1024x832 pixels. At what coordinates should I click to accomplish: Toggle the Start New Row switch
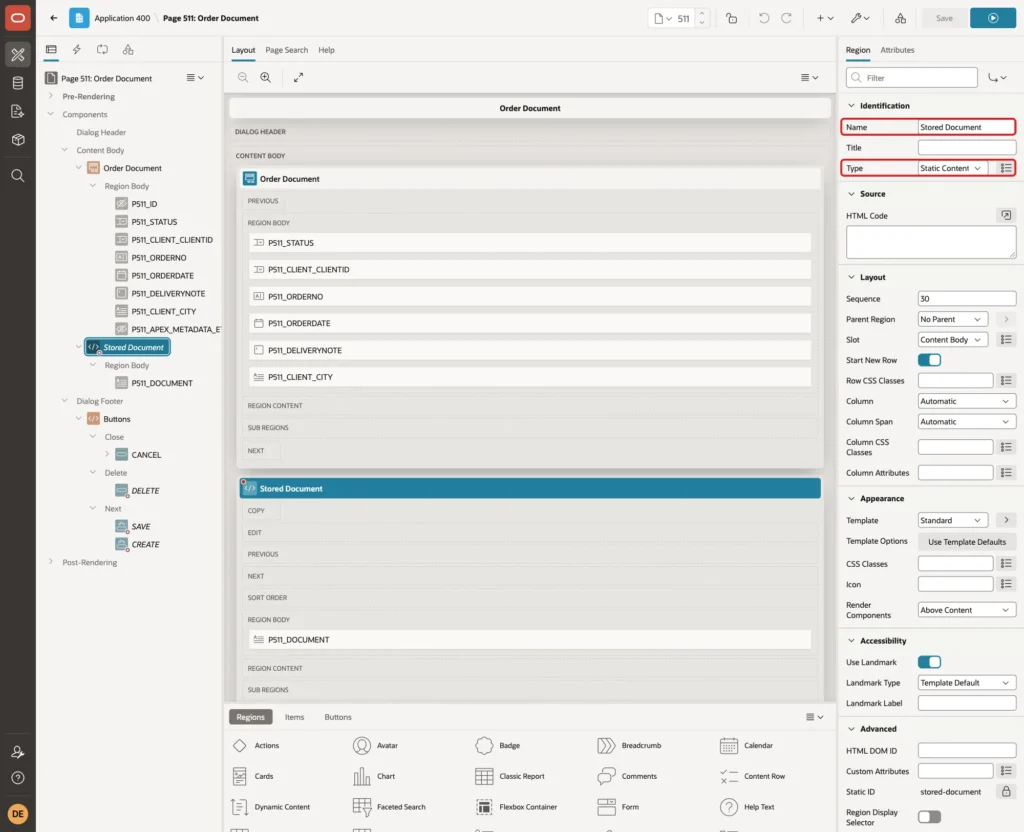tap(929, 360)
